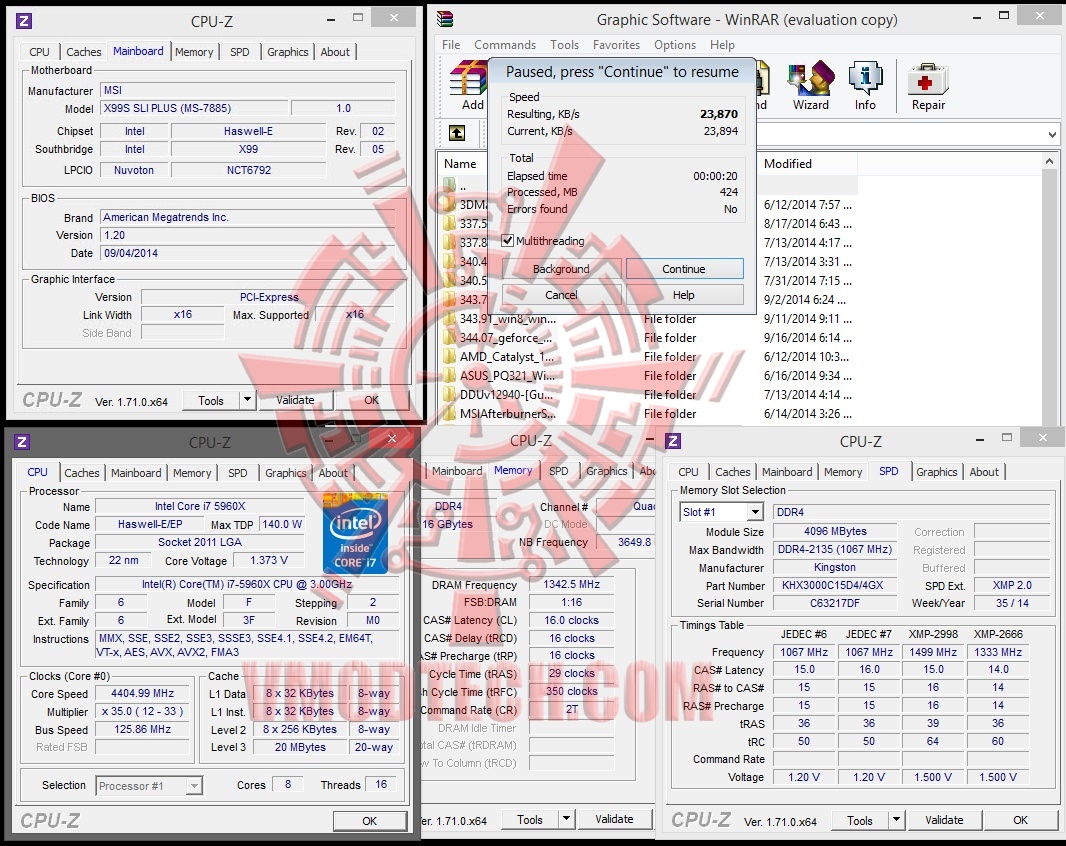
Task: Click Cancel in the benchmark dialog
Action: 561,294
